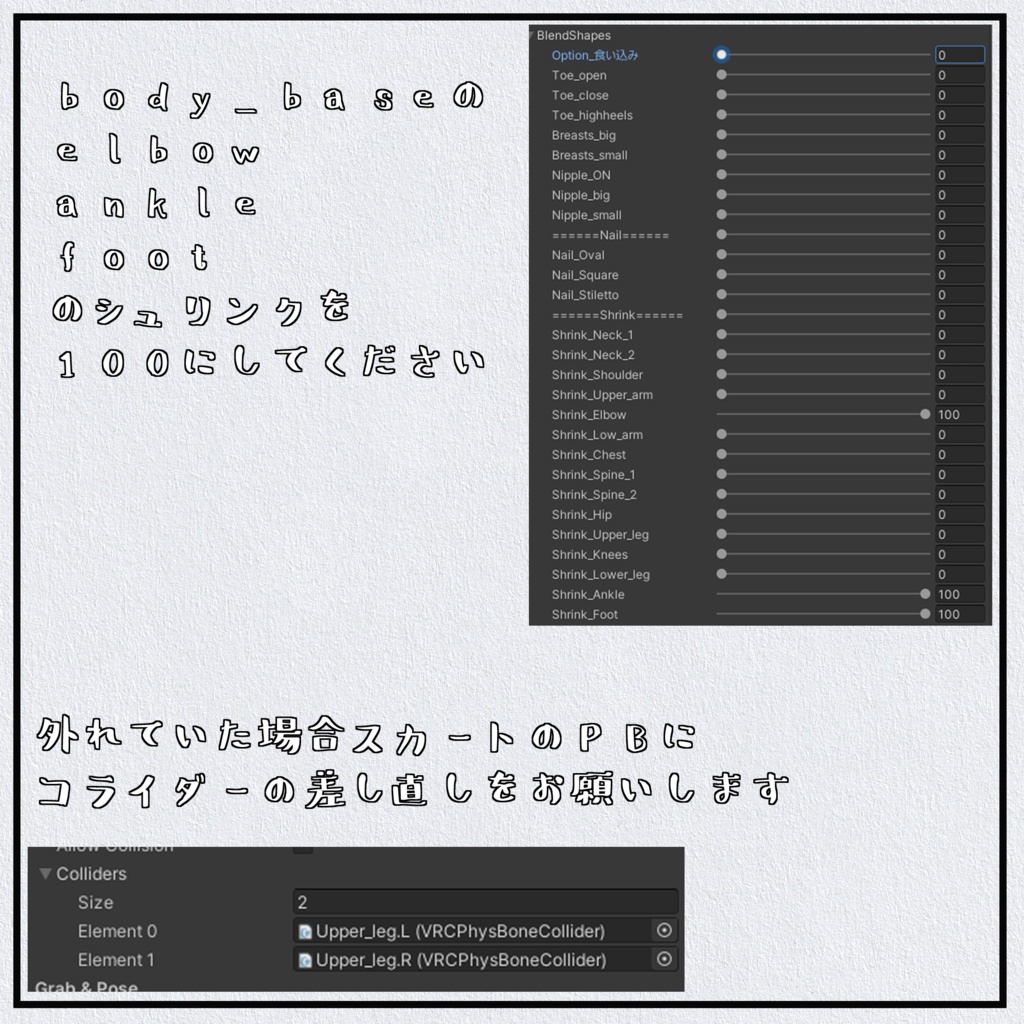Select the ======Nail====== separator label
1024x1024 pixels.
610,235
